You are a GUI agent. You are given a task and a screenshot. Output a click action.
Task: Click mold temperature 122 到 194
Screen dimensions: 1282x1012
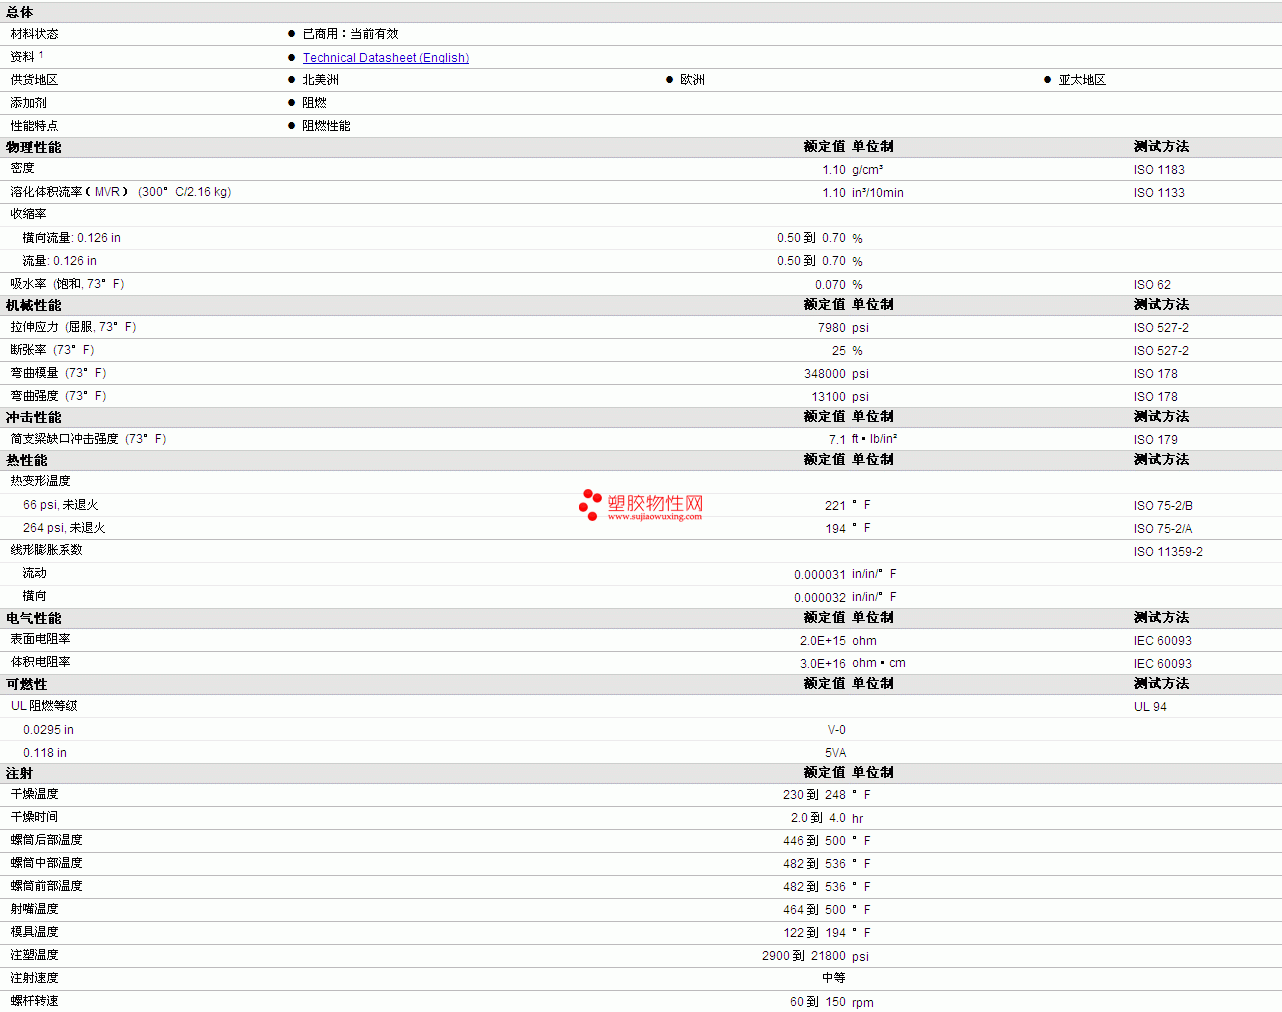[x=814, y=933]
